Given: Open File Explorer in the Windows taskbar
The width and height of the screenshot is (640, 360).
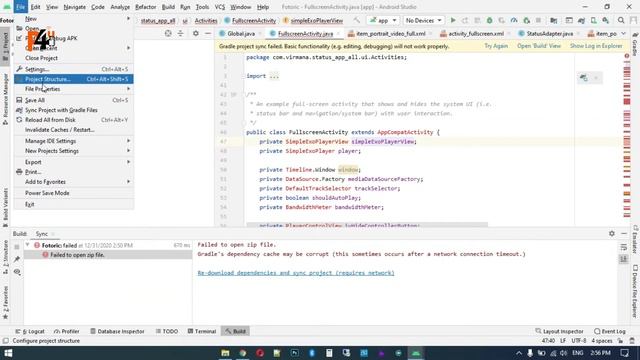Looking at the screenshot, I should pyautogui.click(x=225, y=353).
